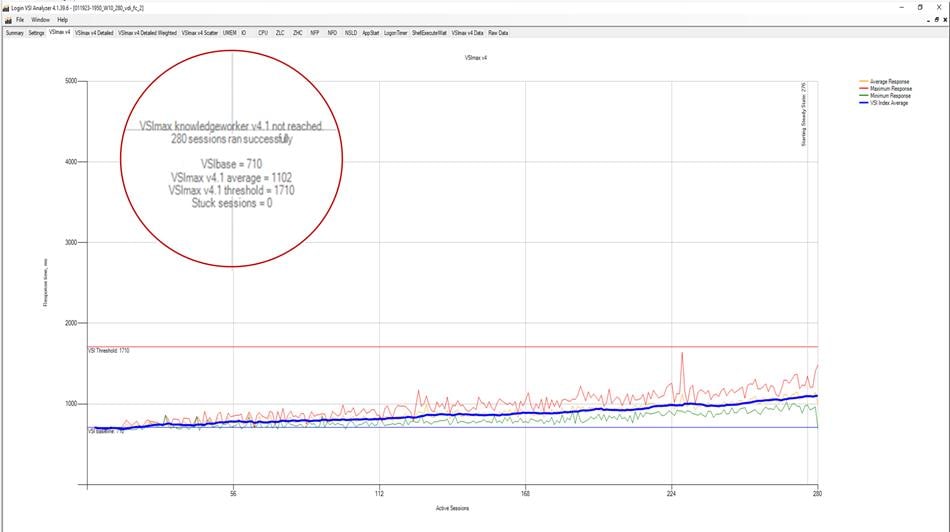Restore down the inner document window
The image size is (950, 532).
pos(937,20)
